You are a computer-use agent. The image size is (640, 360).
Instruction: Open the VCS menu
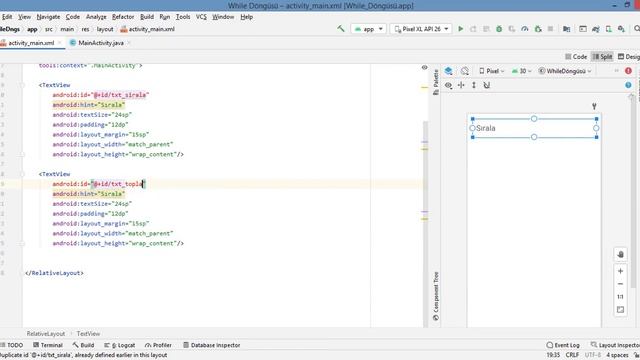pos(201,17)
